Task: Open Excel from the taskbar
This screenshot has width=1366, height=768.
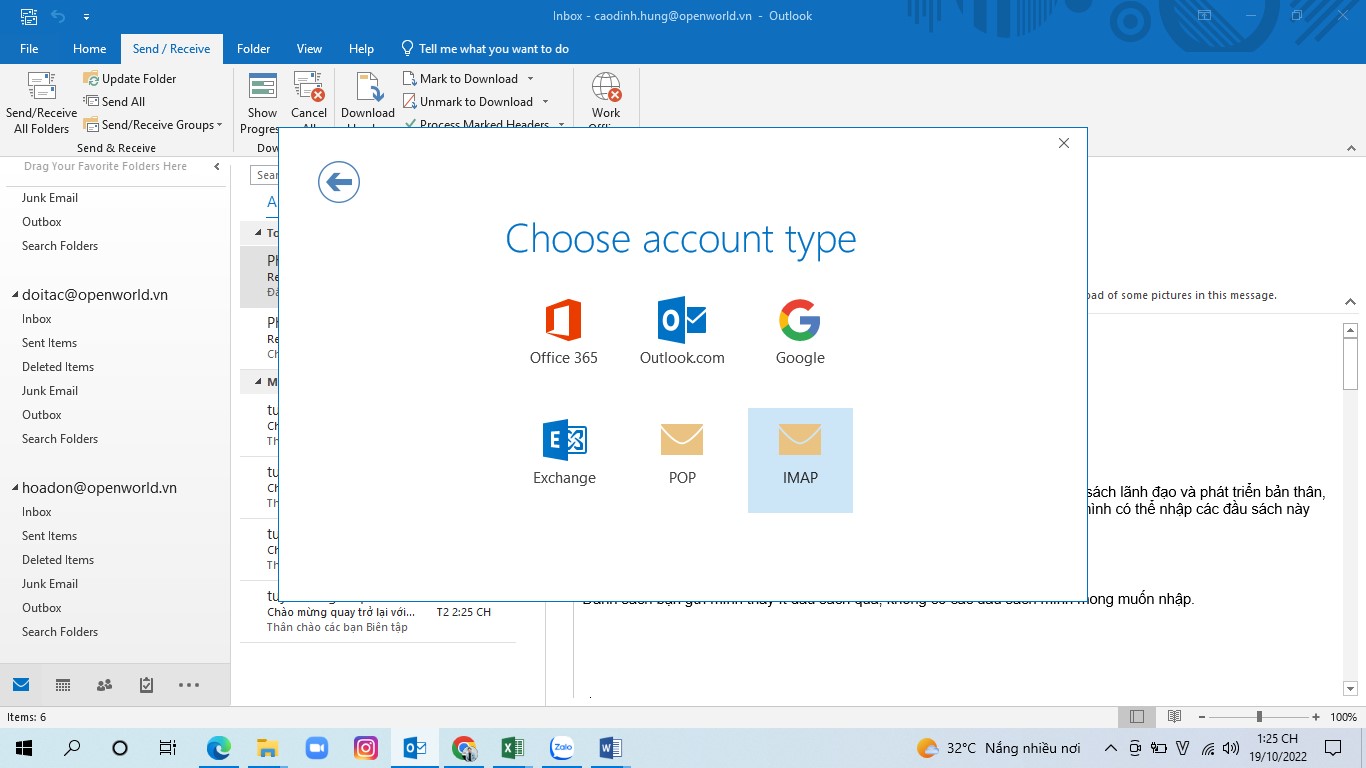Action: [513, 748]
